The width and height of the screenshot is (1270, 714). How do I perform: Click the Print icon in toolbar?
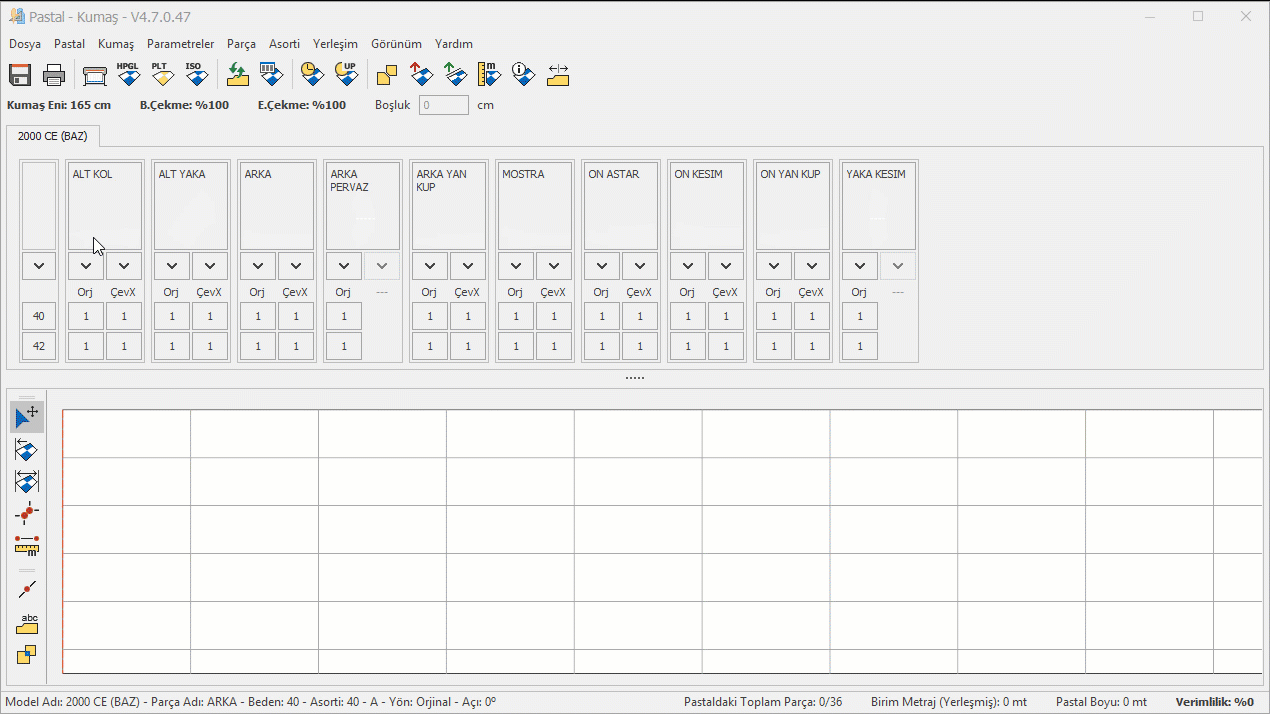54,75
